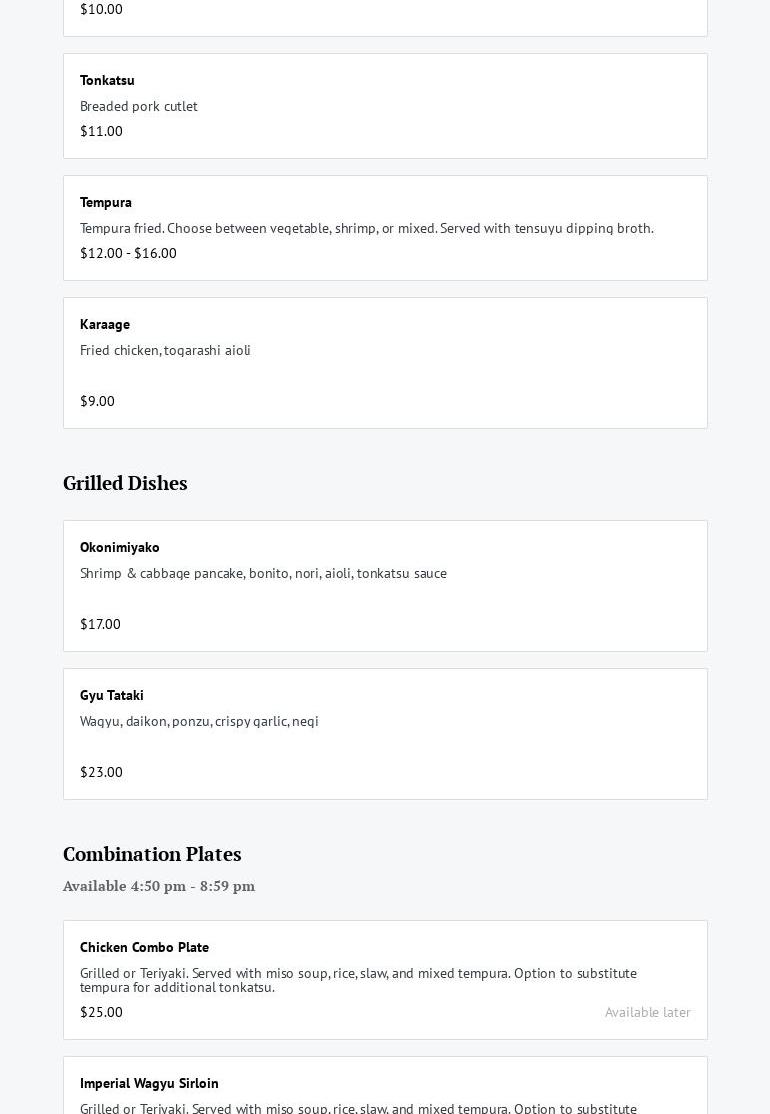This screenshot has width=770, height=1114.
Task: Click the shrimp & cabbage pancake description
Action: pos(263,573)
